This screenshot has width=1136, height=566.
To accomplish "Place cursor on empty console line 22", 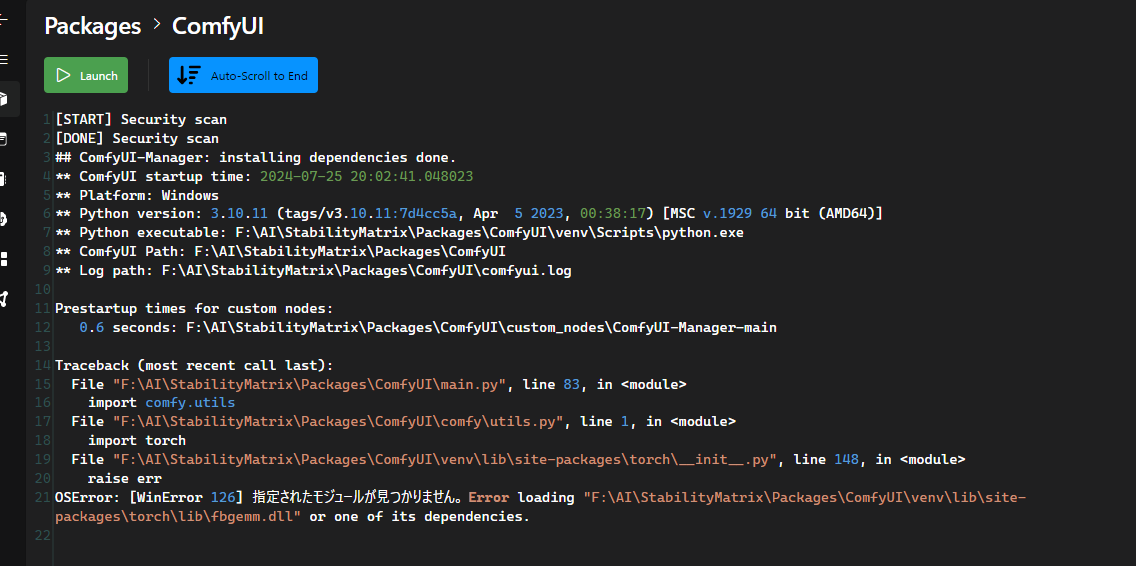I will click(x=300, y=536).
